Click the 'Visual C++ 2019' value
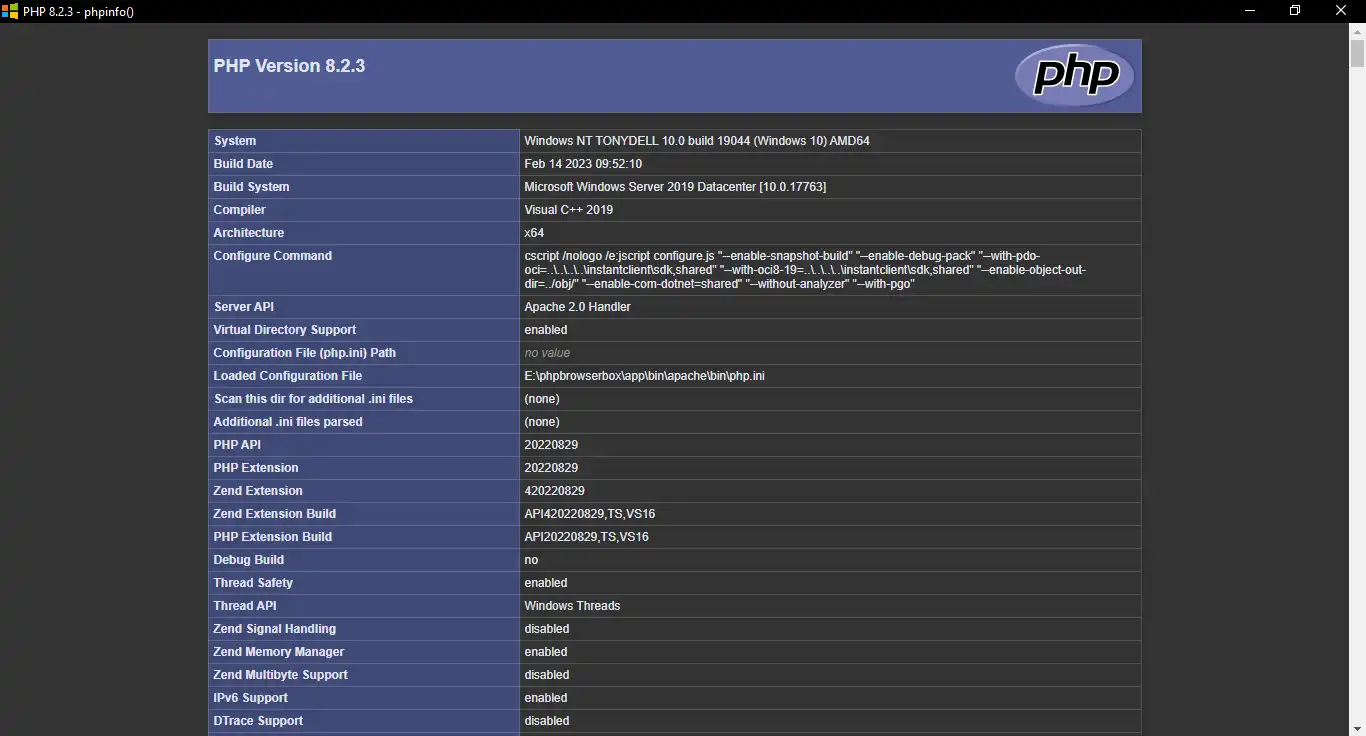This screenshot has height=736, width=1366. (569, 210)
